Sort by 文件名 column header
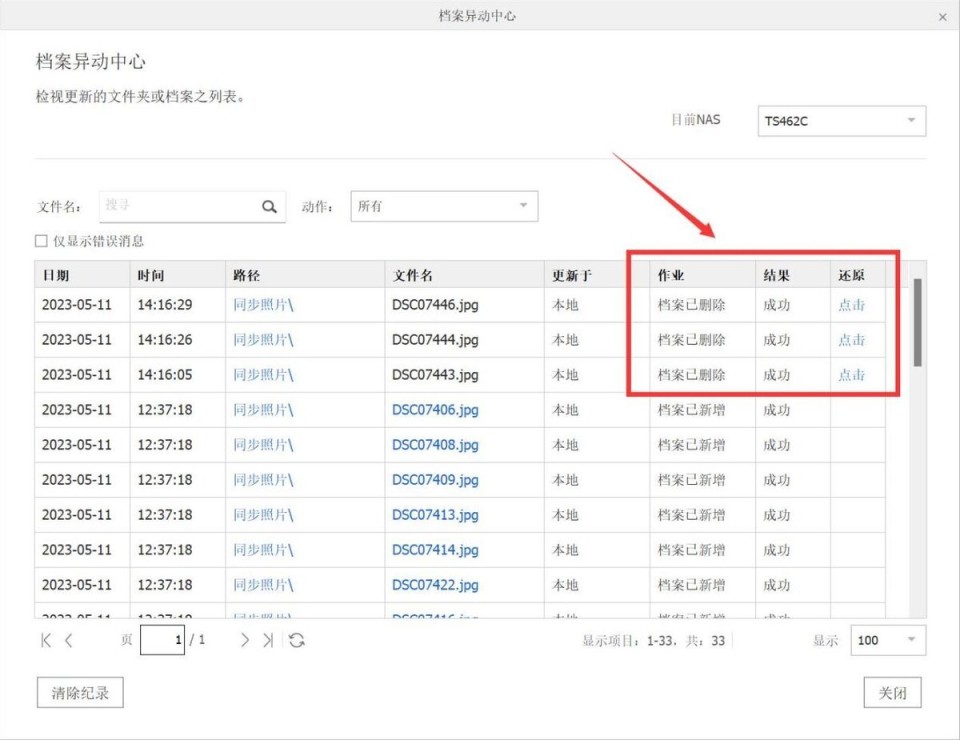 pyautogui.click(x=413, y=275)
